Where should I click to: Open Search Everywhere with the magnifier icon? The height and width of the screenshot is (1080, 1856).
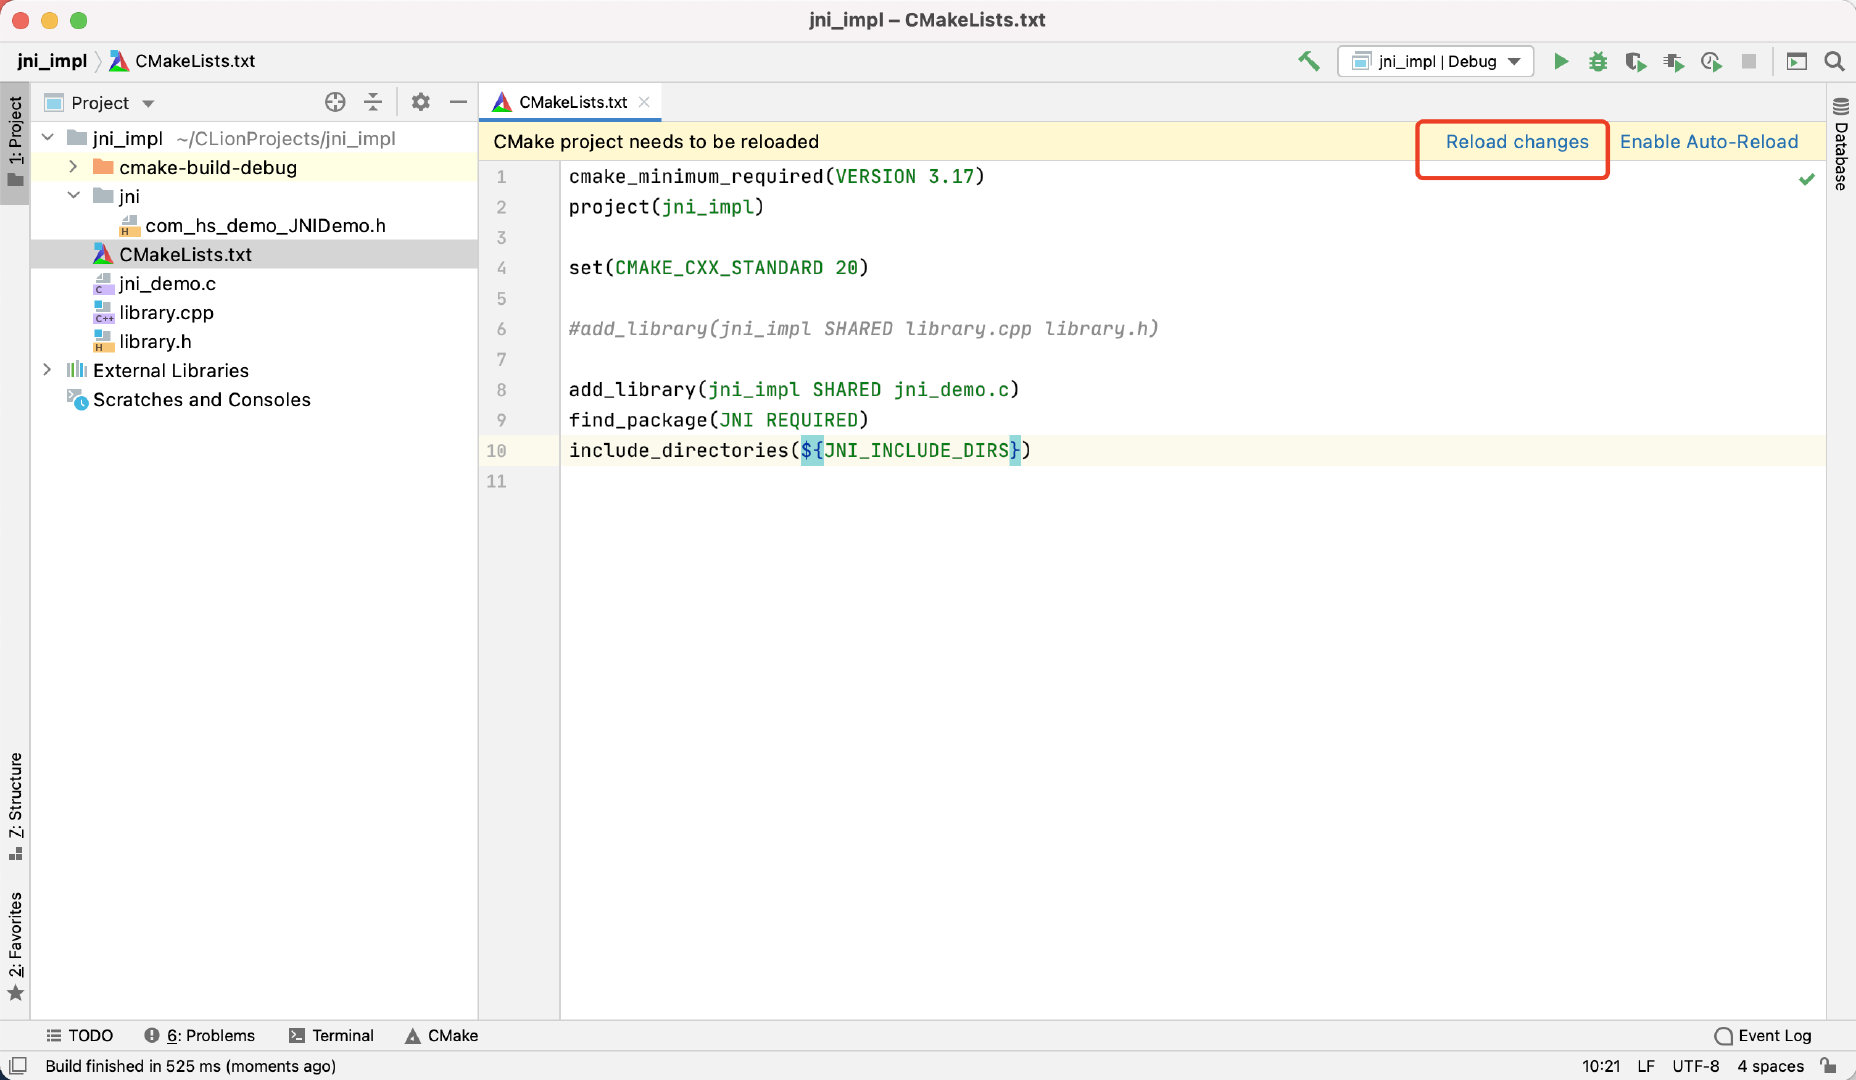click(x=1835, y=61)
